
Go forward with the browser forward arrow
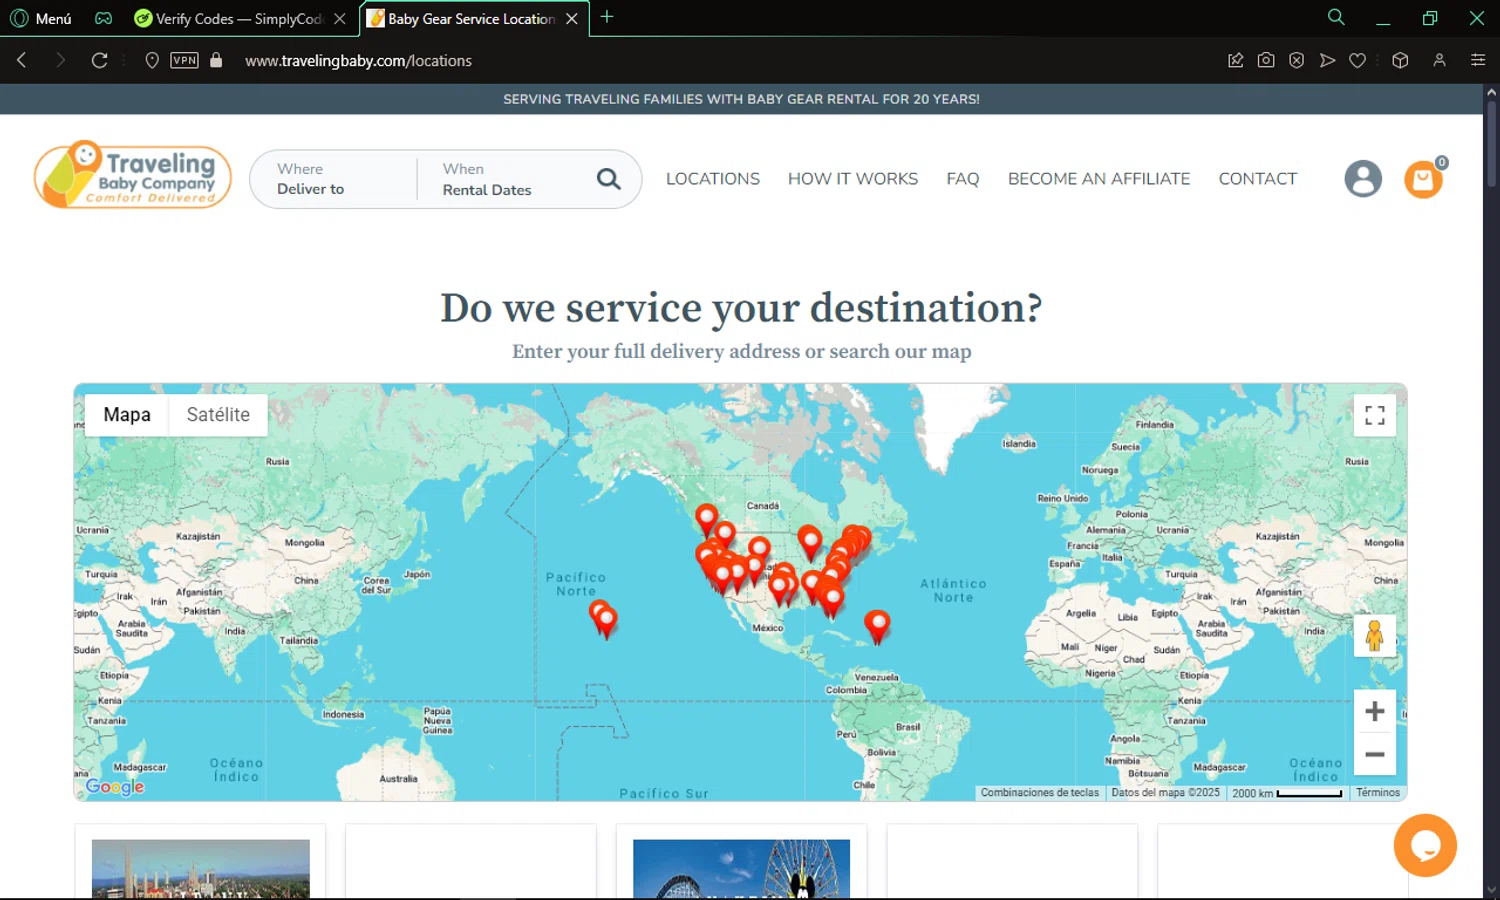[x=60, y=60]
